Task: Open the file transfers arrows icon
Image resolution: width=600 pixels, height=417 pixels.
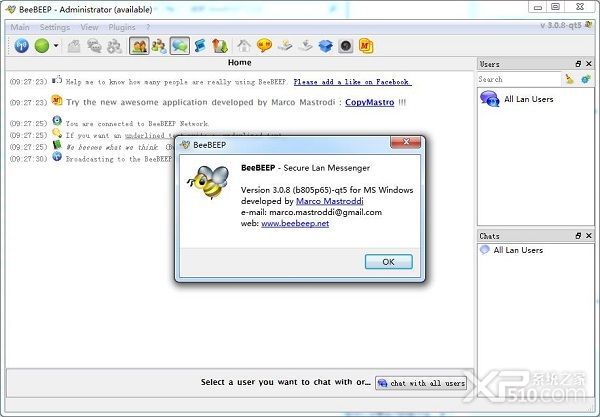Action: pos(220,46)
